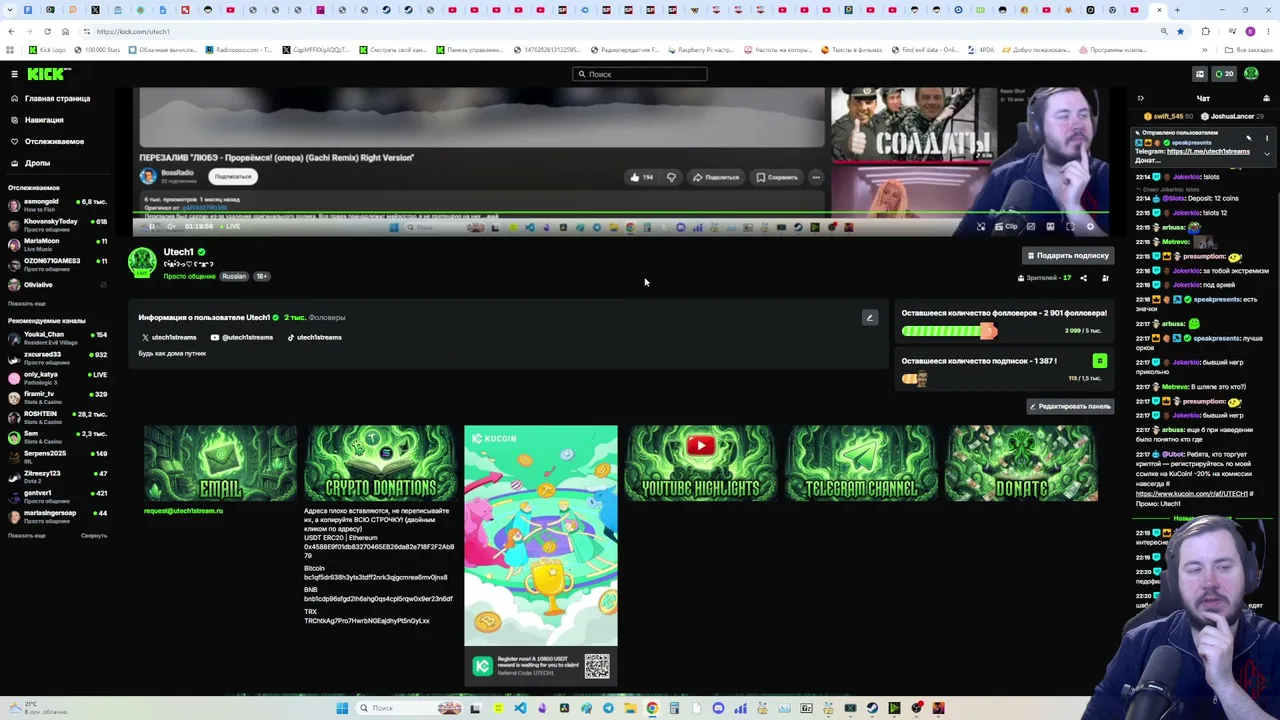The image size is (1280, 720).
Task: Open the icon right of the share icon
Action: pos(1105,278)
